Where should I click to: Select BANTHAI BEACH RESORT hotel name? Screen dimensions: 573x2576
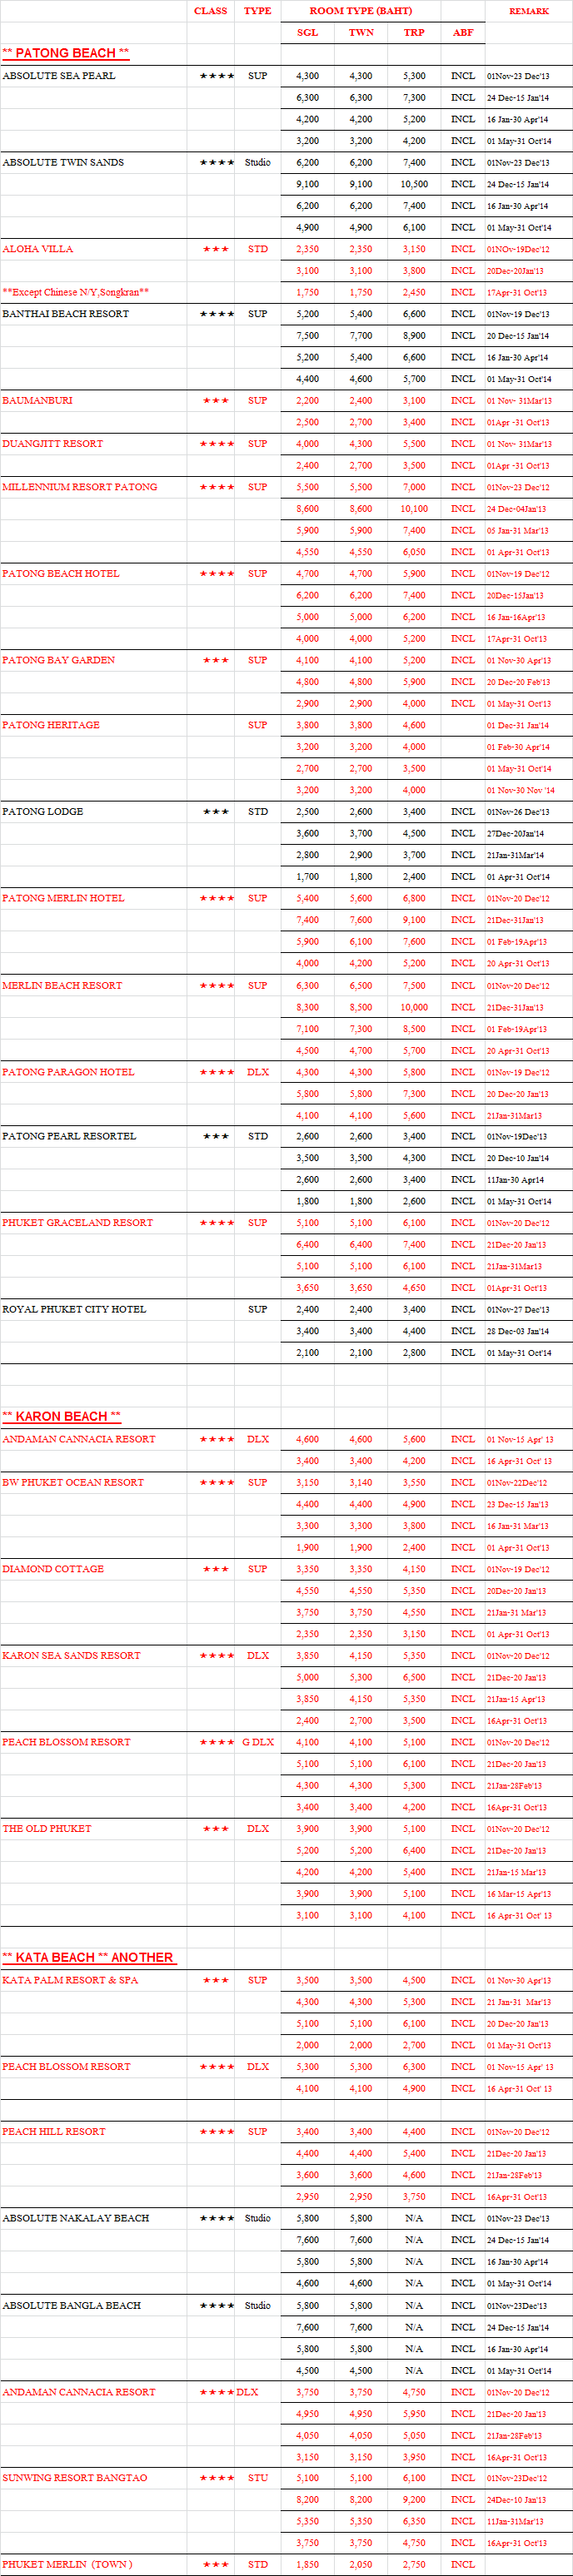point(65,314)
